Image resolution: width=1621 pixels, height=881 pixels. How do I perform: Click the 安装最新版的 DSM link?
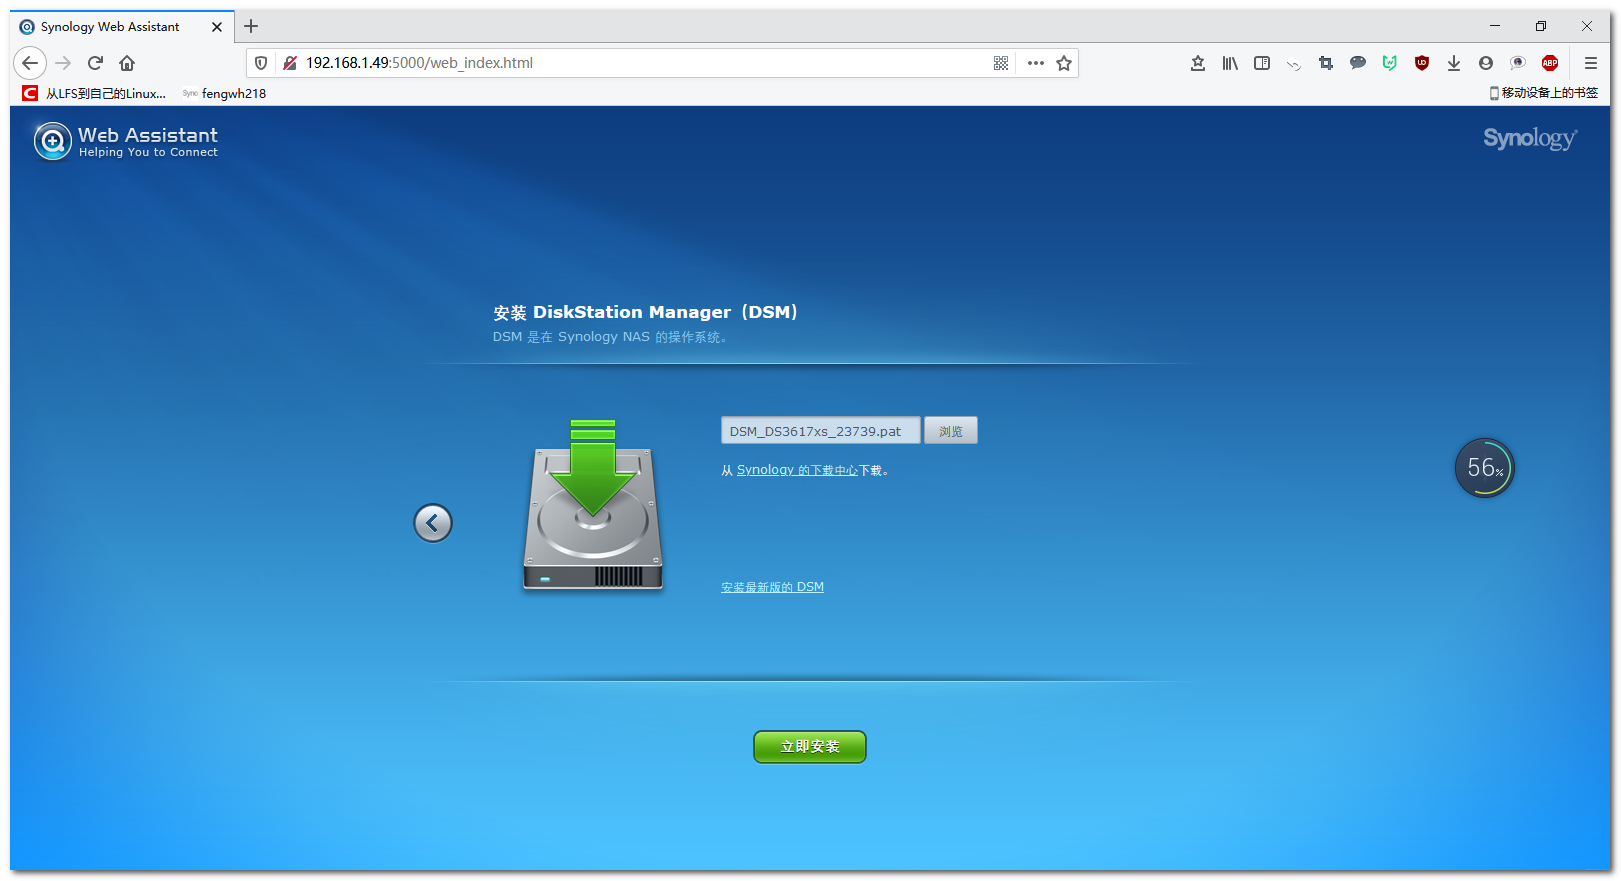773,587
